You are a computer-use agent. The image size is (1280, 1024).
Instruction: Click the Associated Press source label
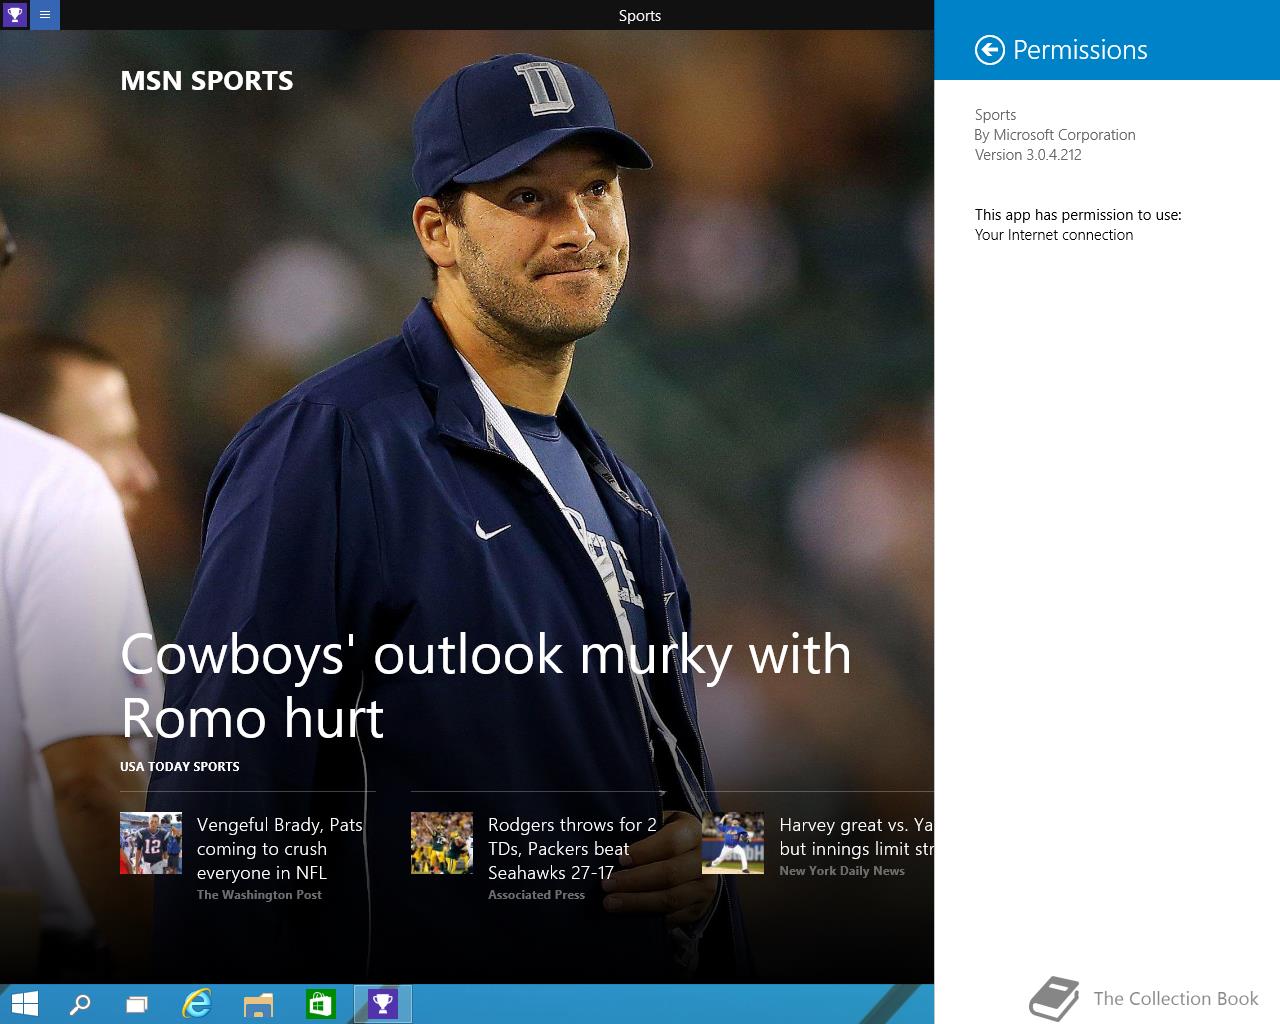(x=536, y=895)
